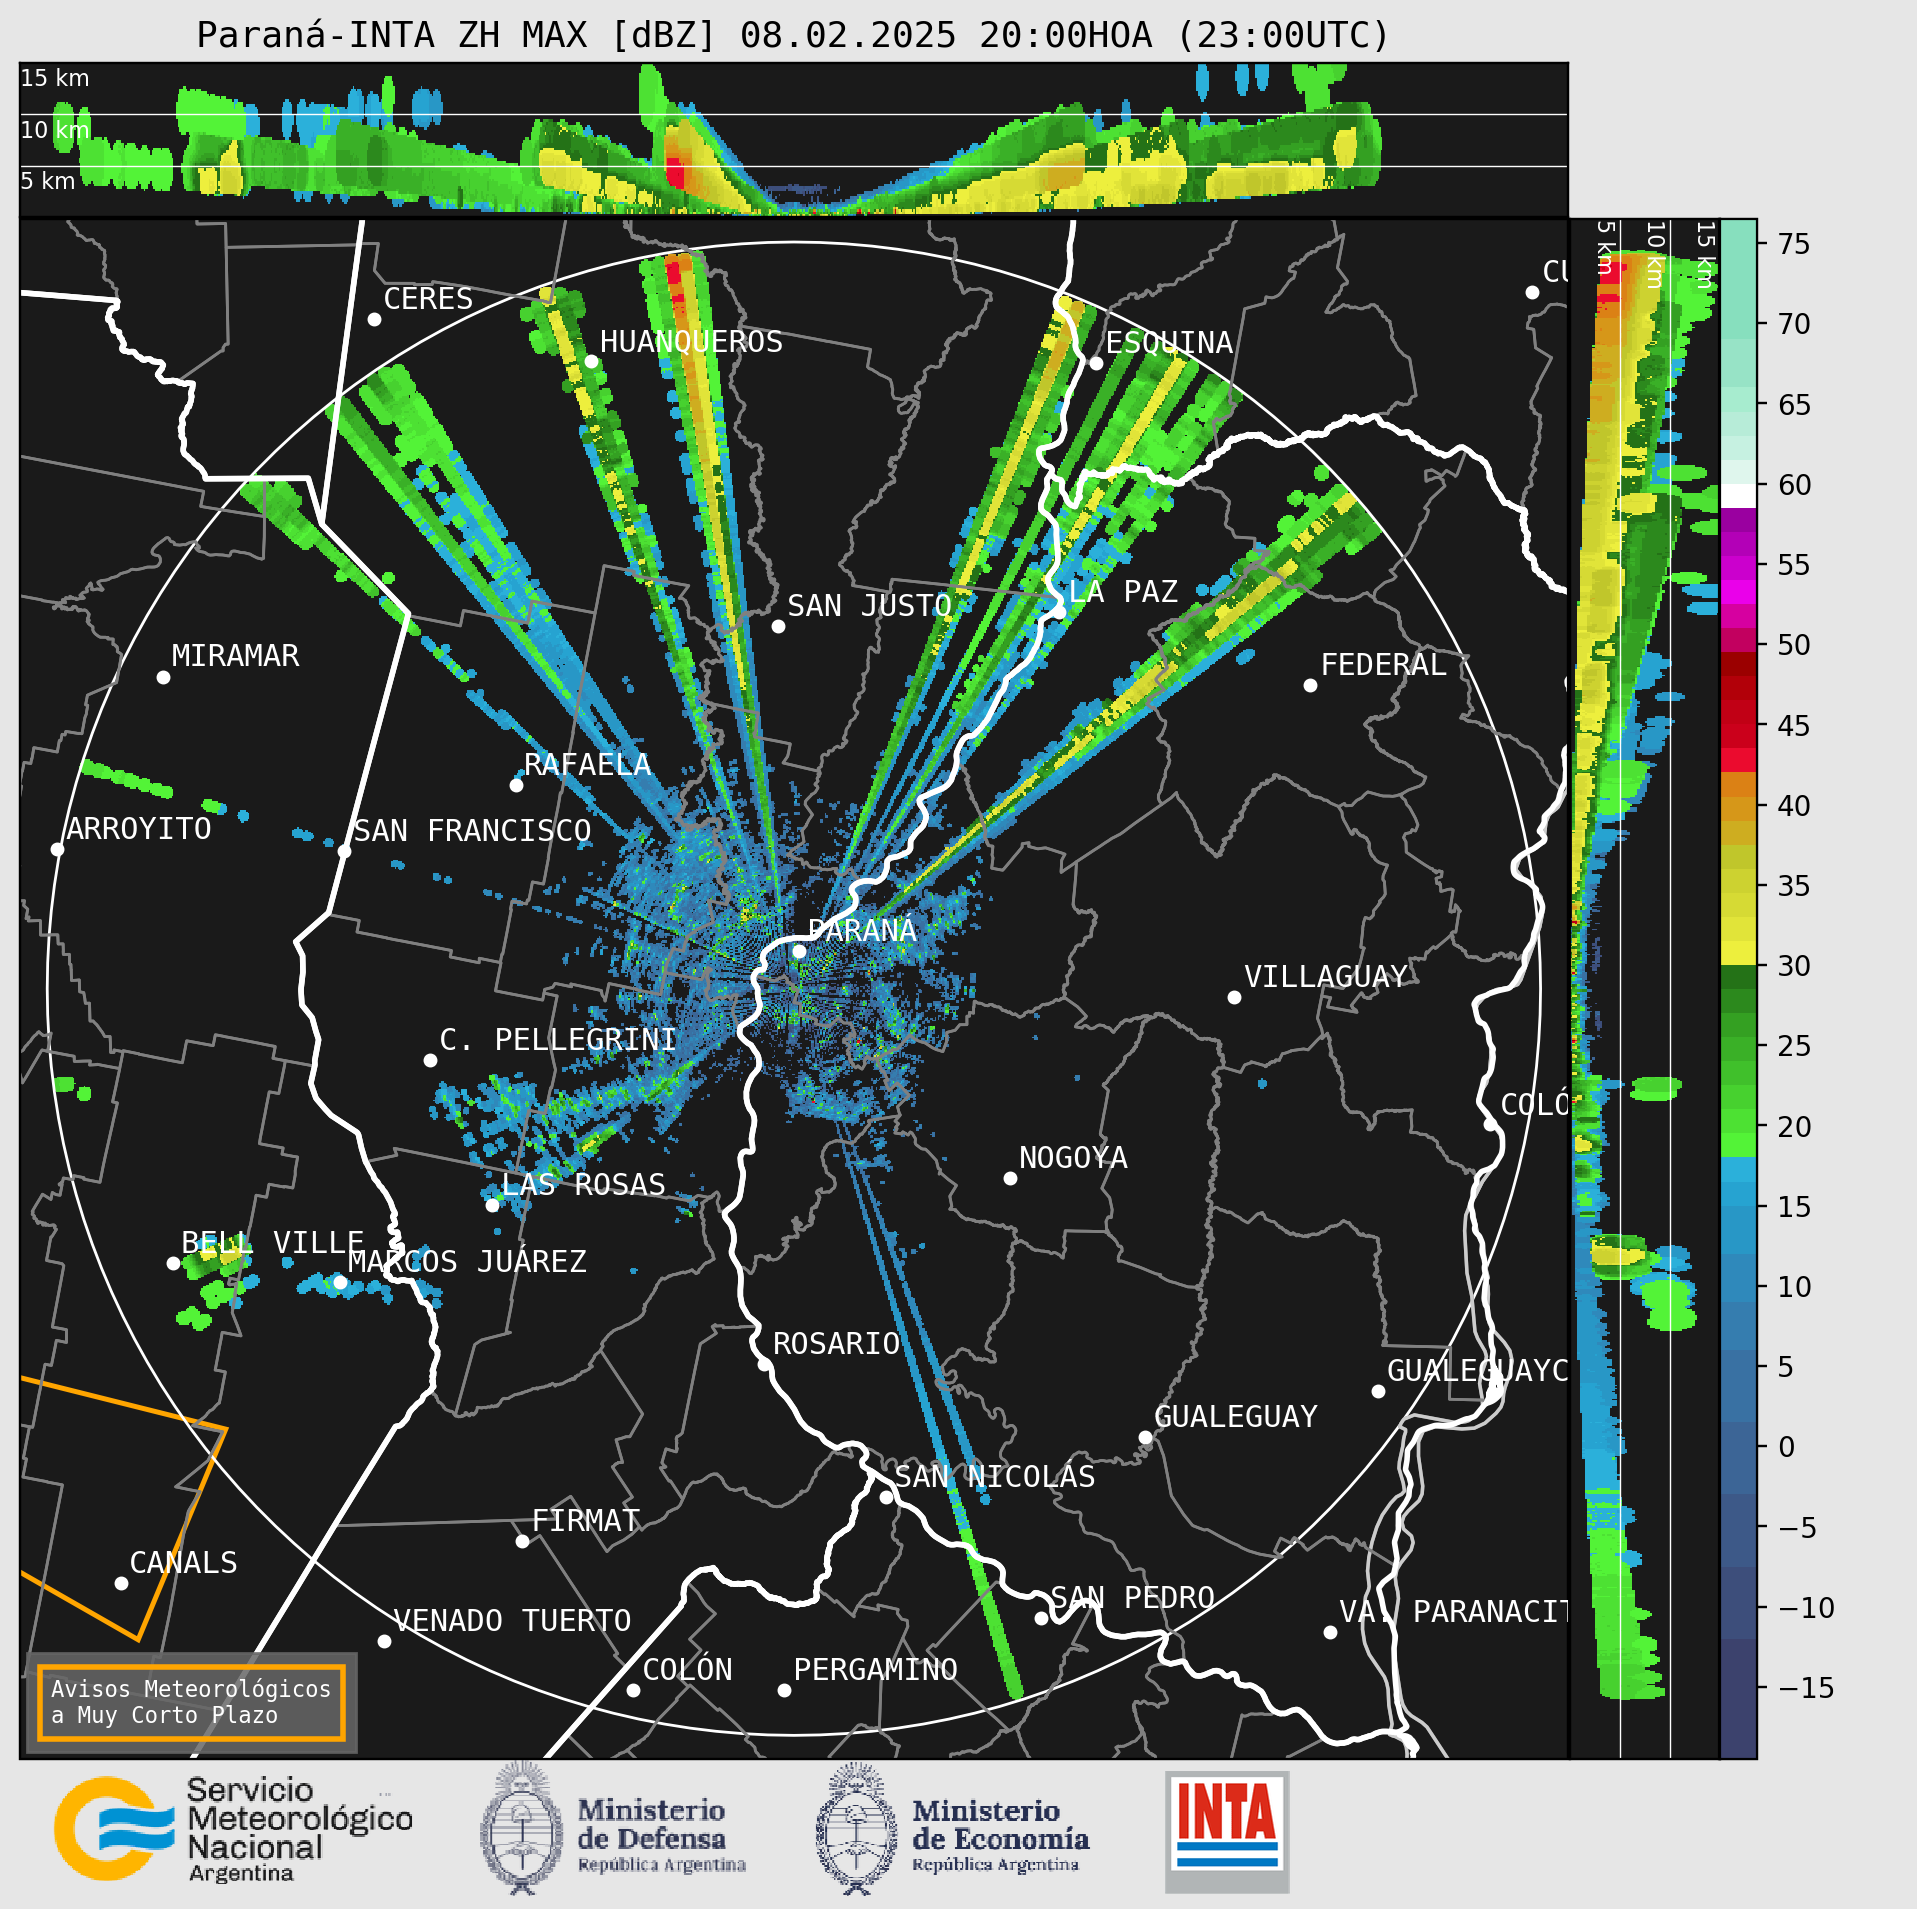Click the GUALEGUAY city label

click(1236, 1416)
